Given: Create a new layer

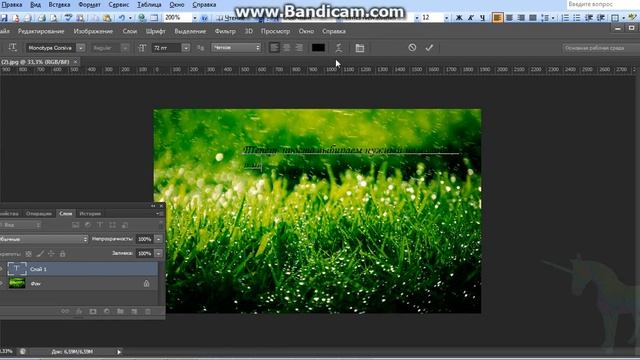Looking at the screenshot, I should 134,311.
